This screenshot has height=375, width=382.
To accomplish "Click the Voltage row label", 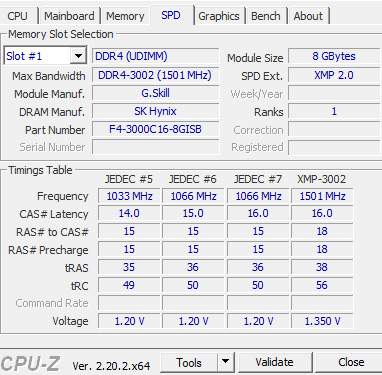I will point(70,321).
